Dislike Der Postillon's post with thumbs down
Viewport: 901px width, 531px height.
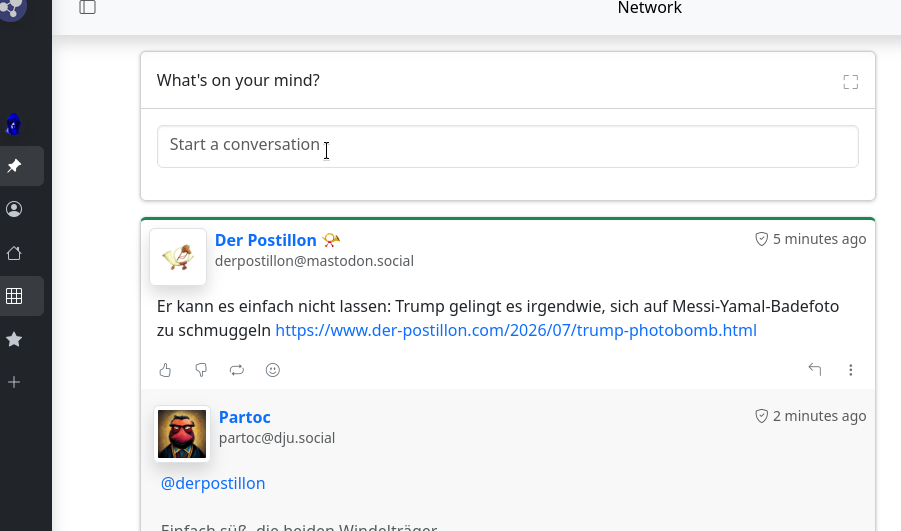click(201, 370)
